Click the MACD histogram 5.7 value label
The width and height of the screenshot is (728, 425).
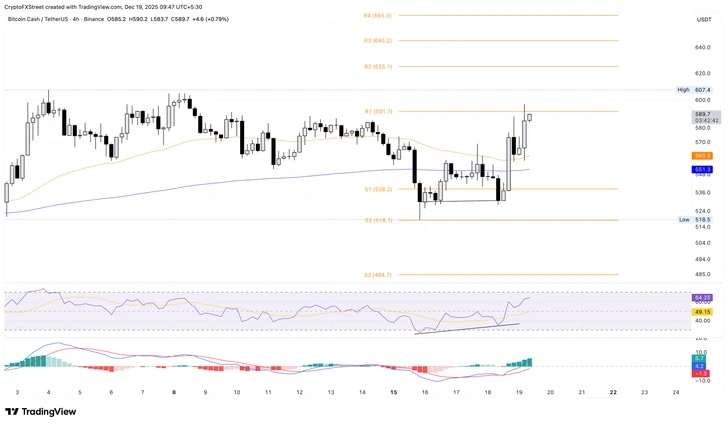[x=700, y=359]
